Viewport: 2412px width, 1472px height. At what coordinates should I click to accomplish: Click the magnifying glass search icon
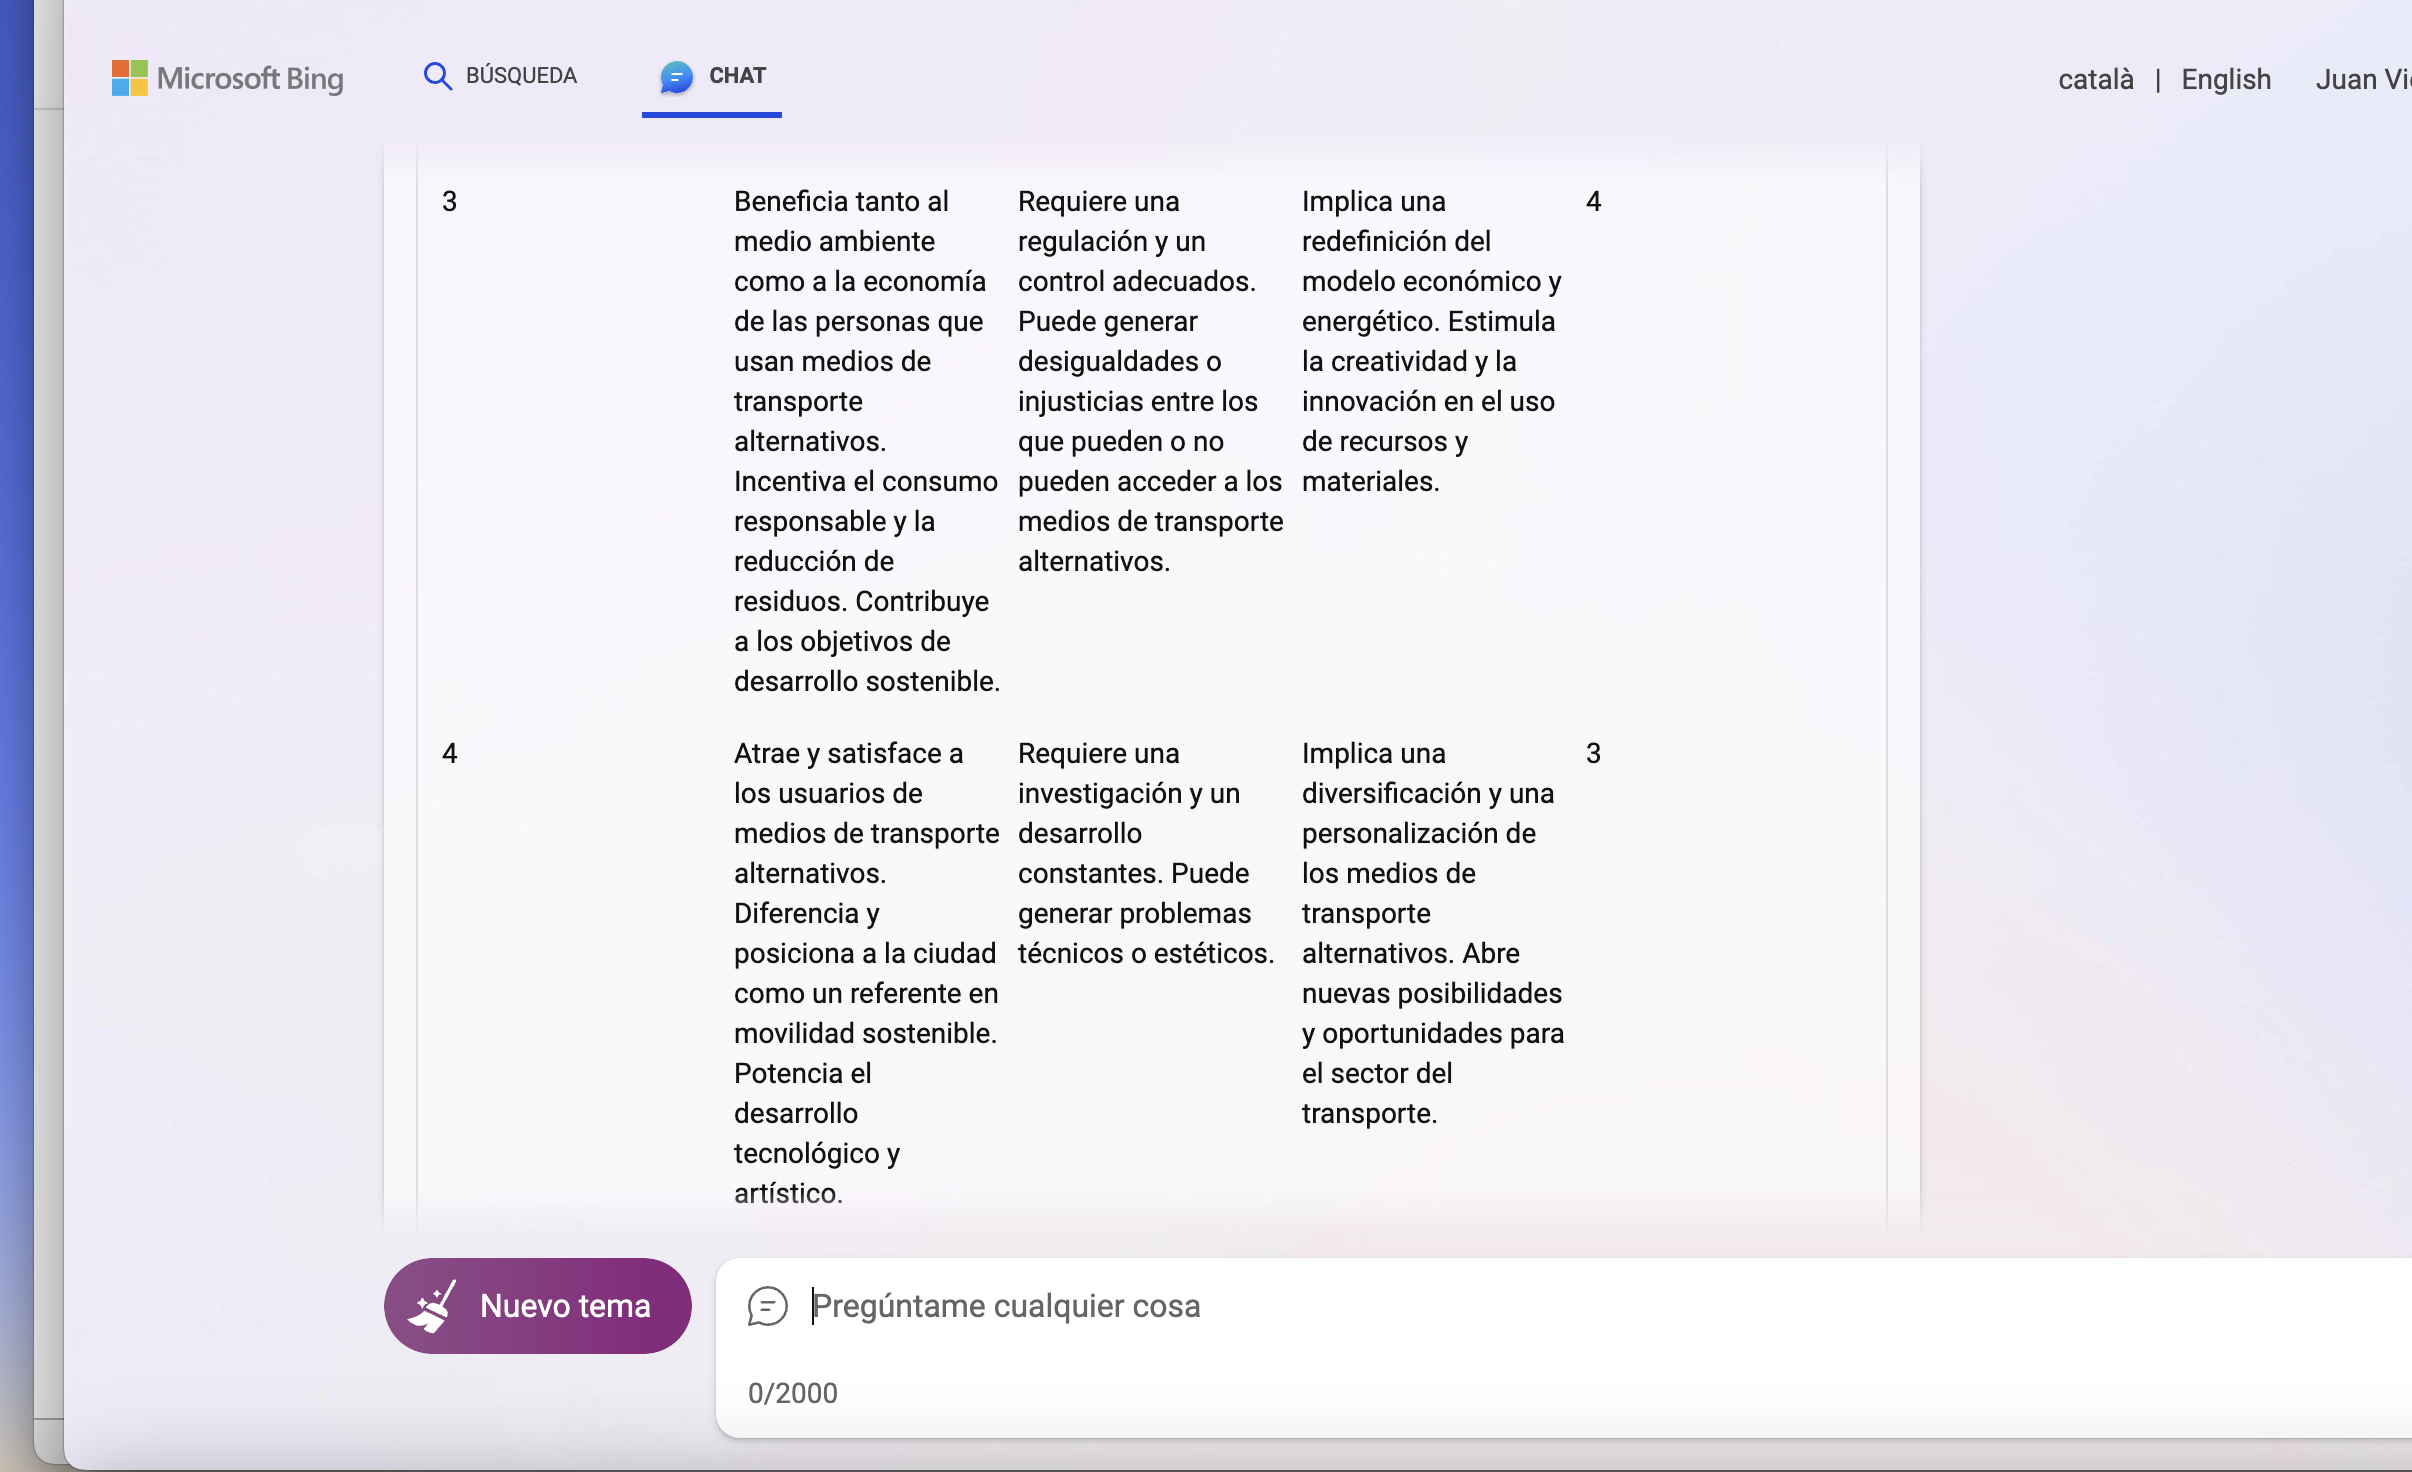tap(437, 76)
